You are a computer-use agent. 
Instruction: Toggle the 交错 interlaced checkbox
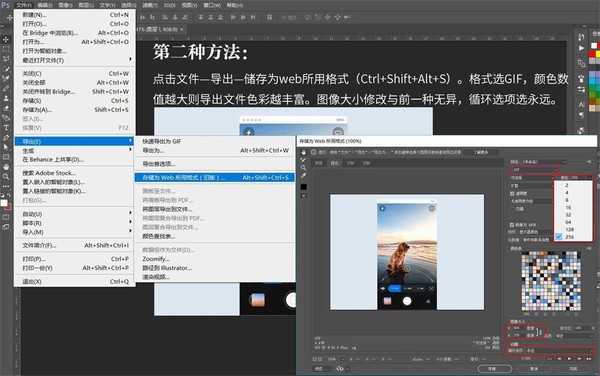513,209
